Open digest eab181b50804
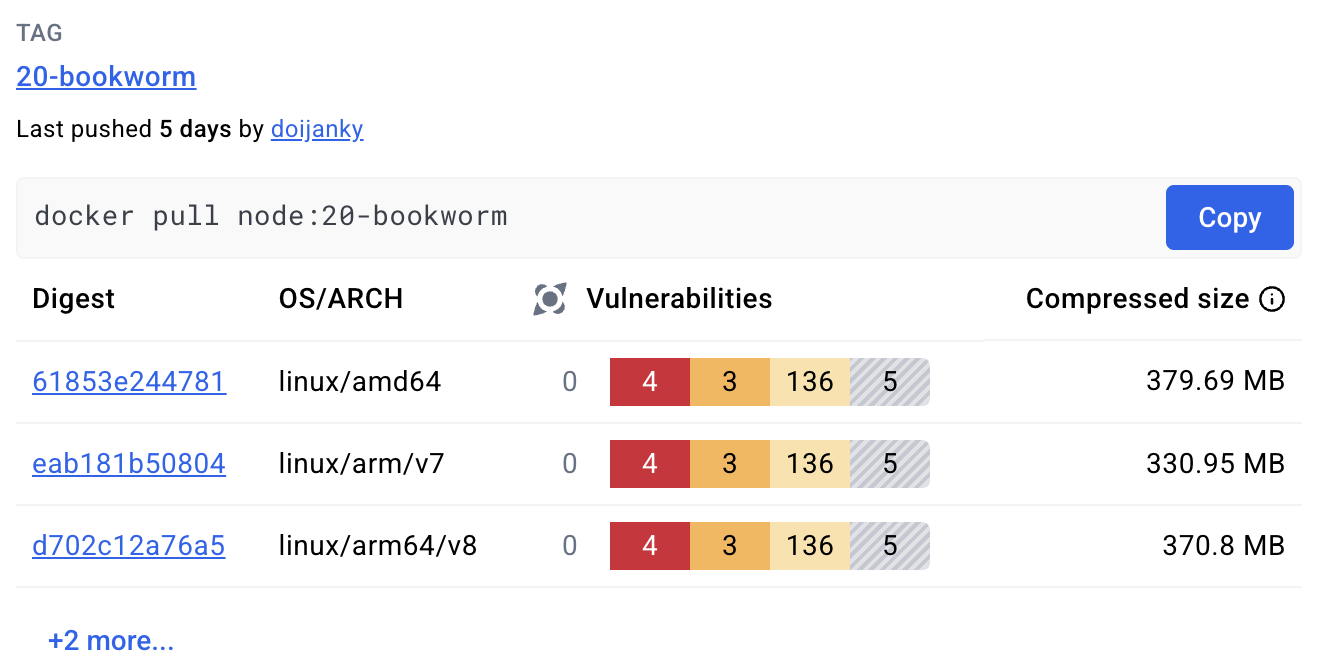The width and height of the screenshot is (1322, 672). [x=129, y=464]
